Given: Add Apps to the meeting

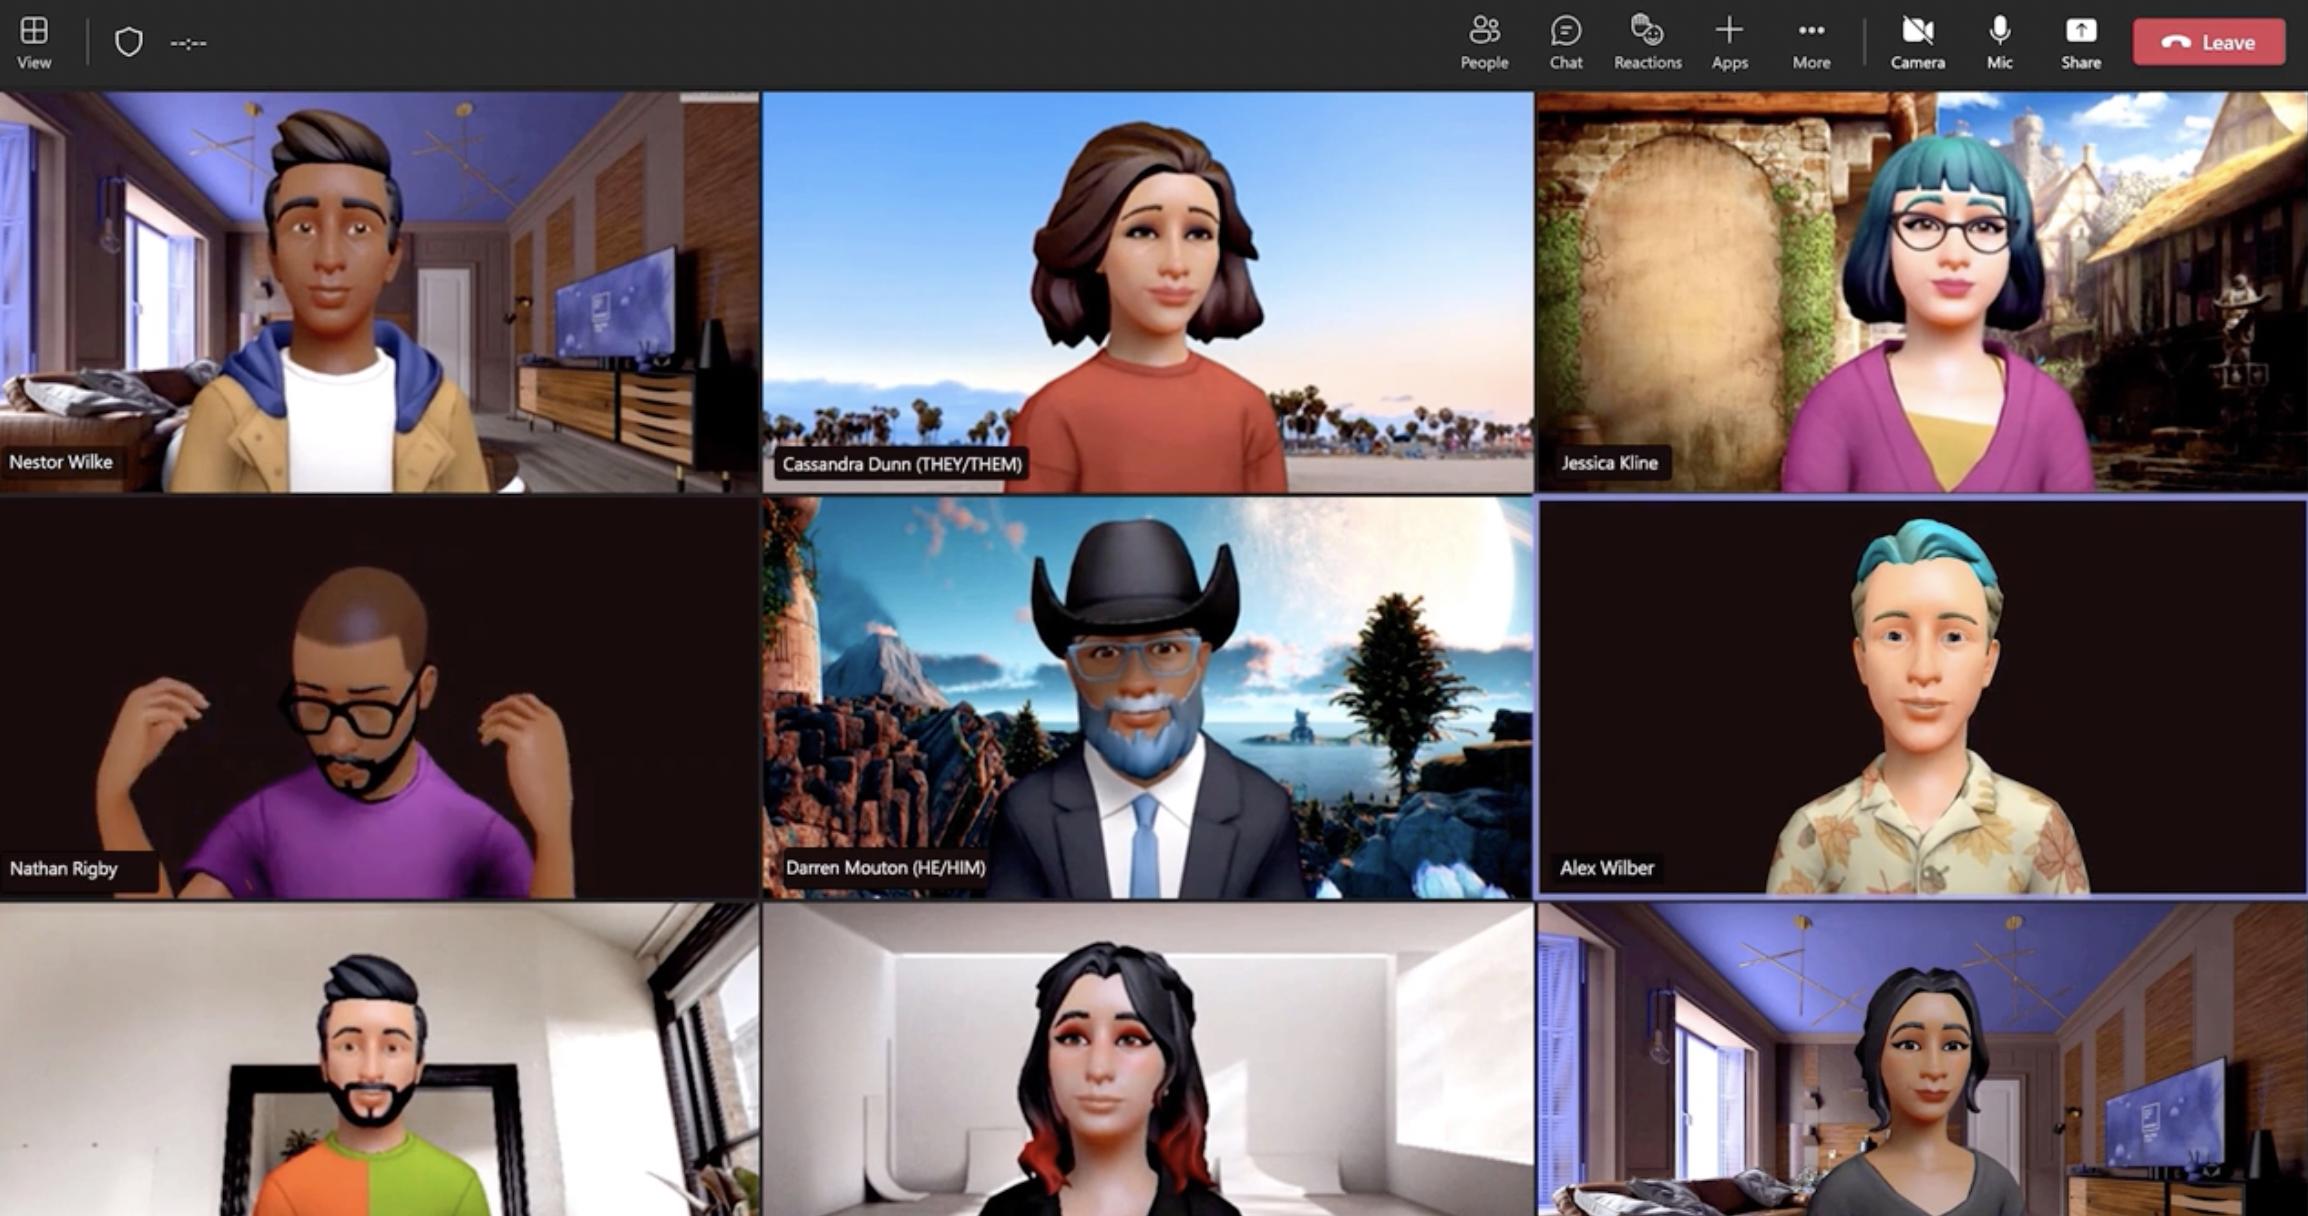Looking at the screenshot, I should coord(1729,43).
